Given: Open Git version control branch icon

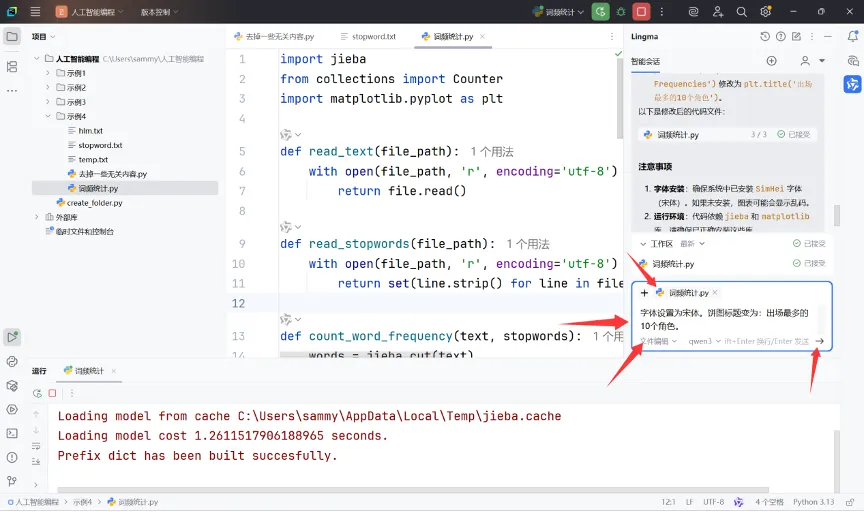Looking at the screenshot, I should pyautogui.click(x=12, y=481).
